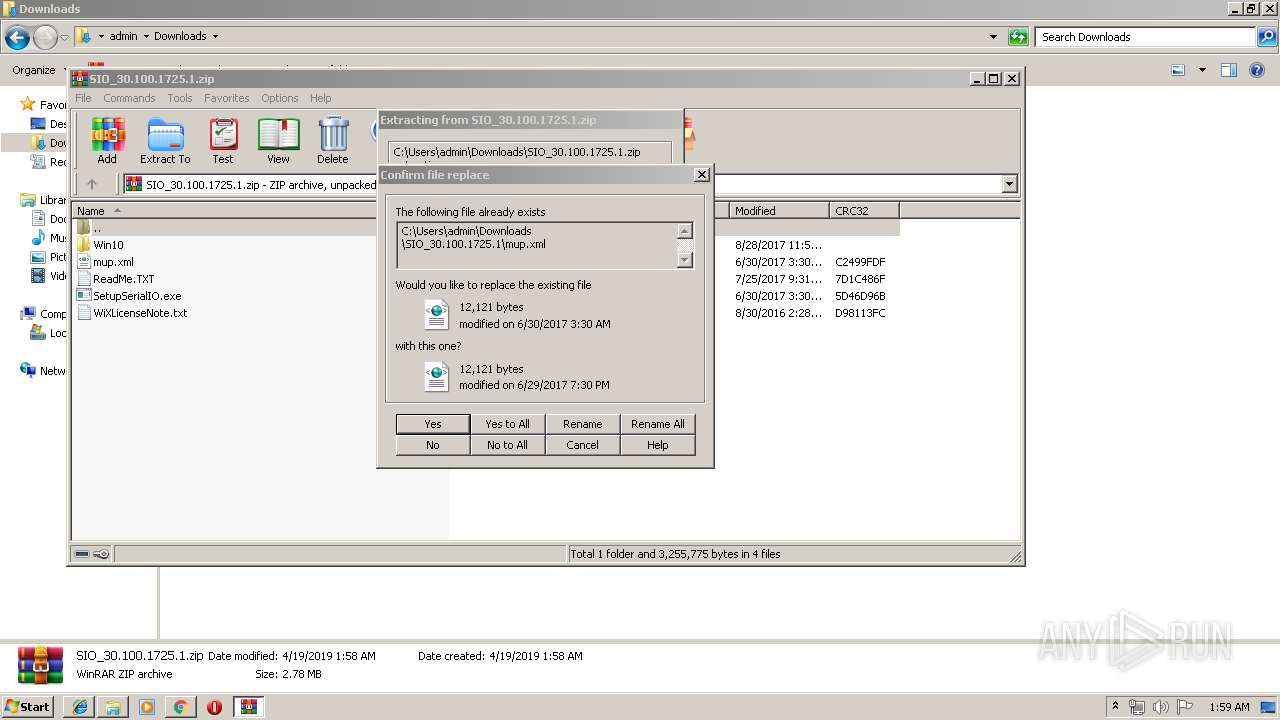Image resolution: width=1280 pixels, height=720 pixels.
Task: Click the Change your view icon in Explorer
Action: tap(1178, 70)
